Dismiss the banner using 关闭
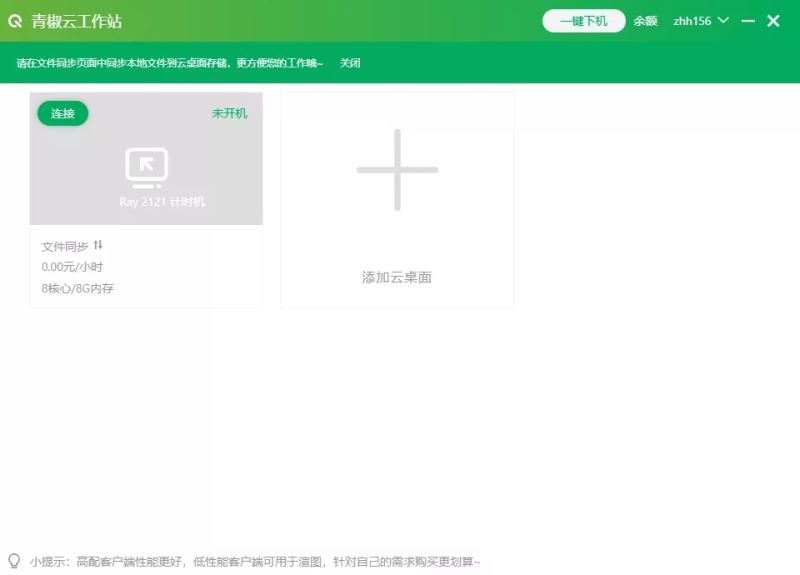Image resolution: width=800 pixels, height=575 pixels. tap(350, 63)
